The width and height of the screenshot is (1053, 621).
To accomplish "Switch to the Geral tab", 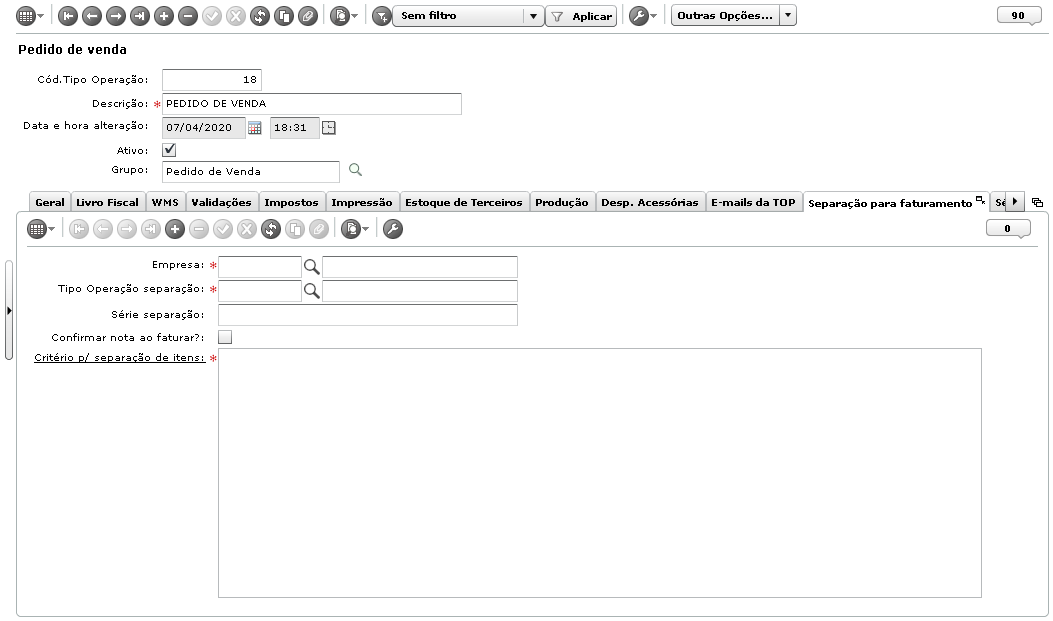I will pos(50,202).
